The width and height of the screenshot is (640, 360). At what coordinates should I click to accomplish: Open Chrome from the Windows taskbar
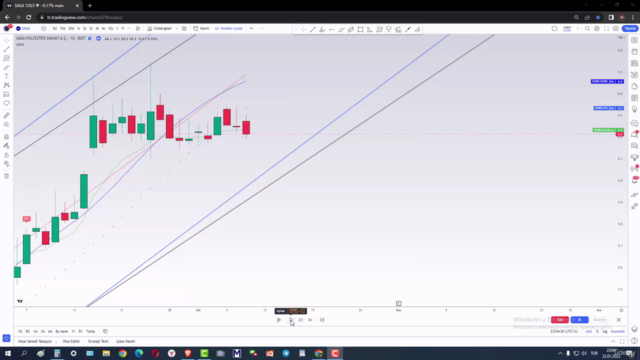122,353
